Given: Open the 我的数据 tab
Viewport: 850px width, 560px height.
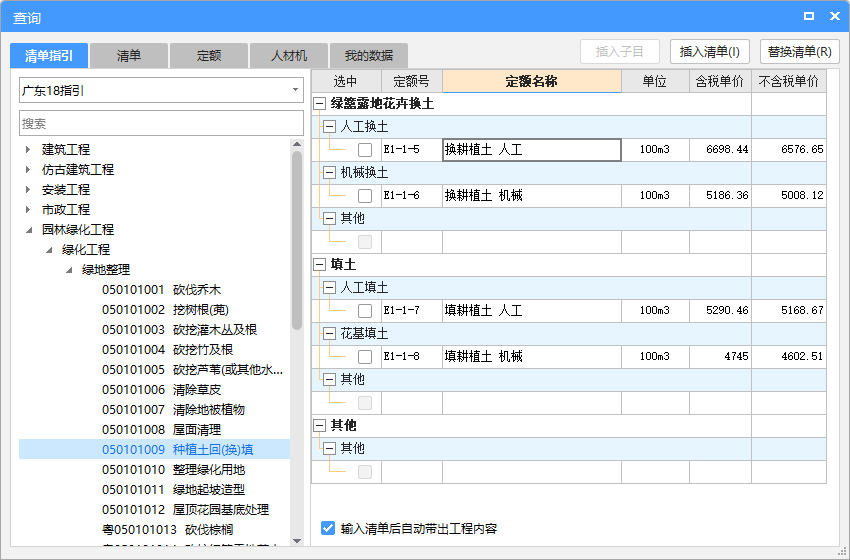Looking at the screenshot, I should coord(369,55).
